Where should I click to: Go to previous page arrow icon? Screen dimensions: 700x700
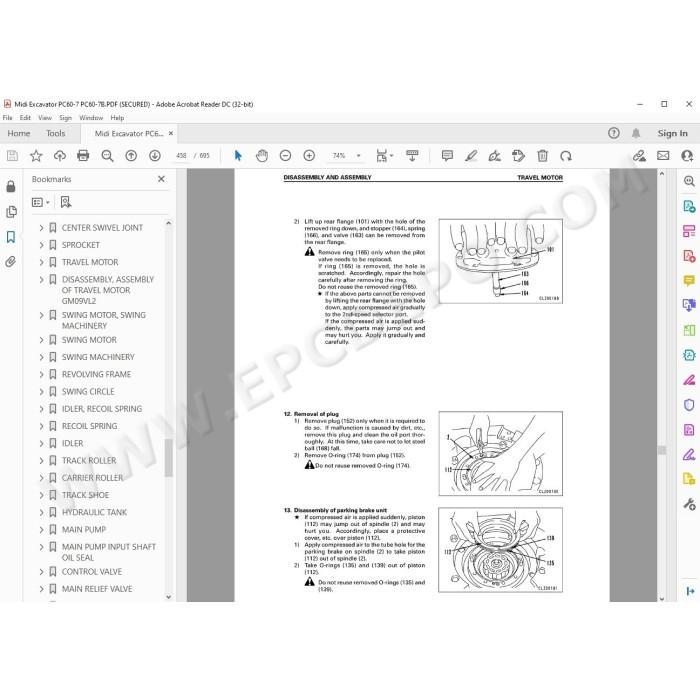(x=131, y=155)
